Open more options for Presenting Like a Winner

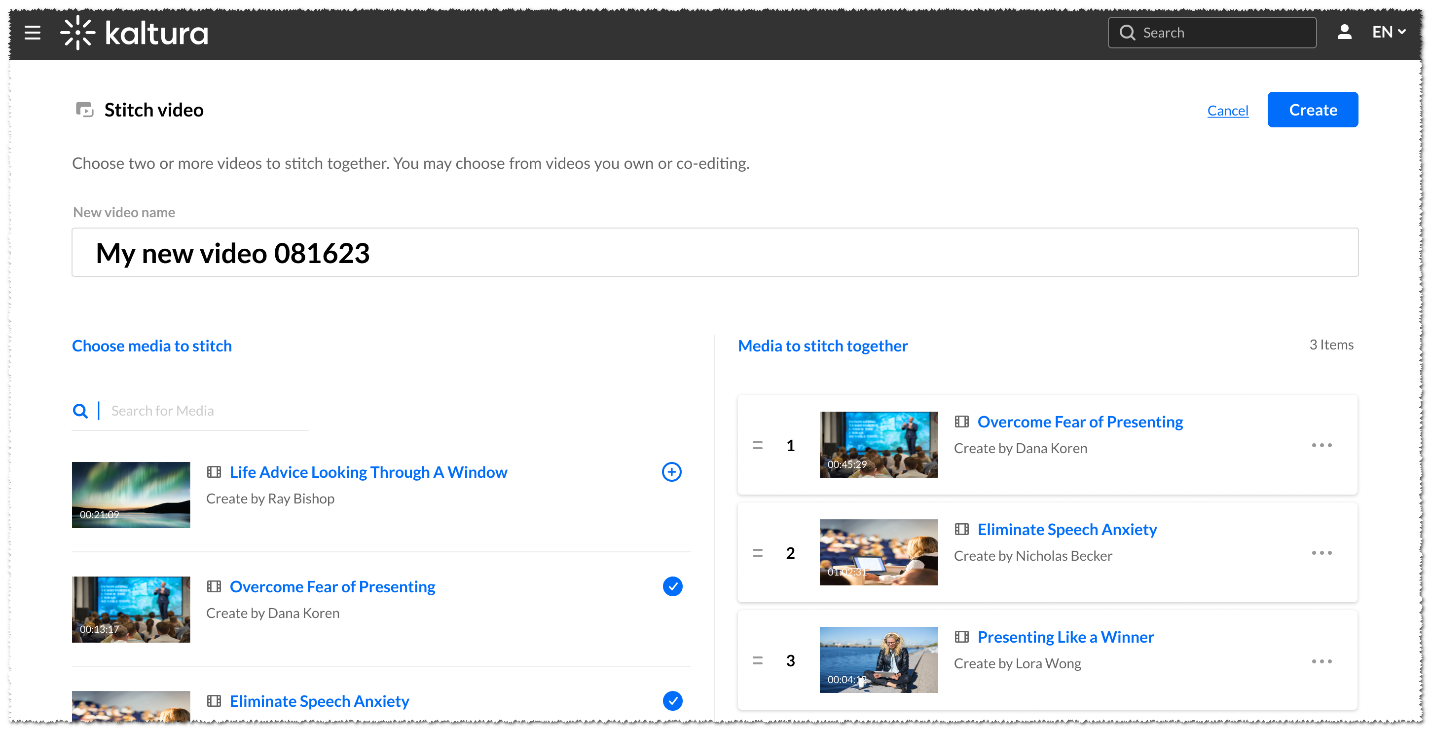click(x=1322, y=661)
